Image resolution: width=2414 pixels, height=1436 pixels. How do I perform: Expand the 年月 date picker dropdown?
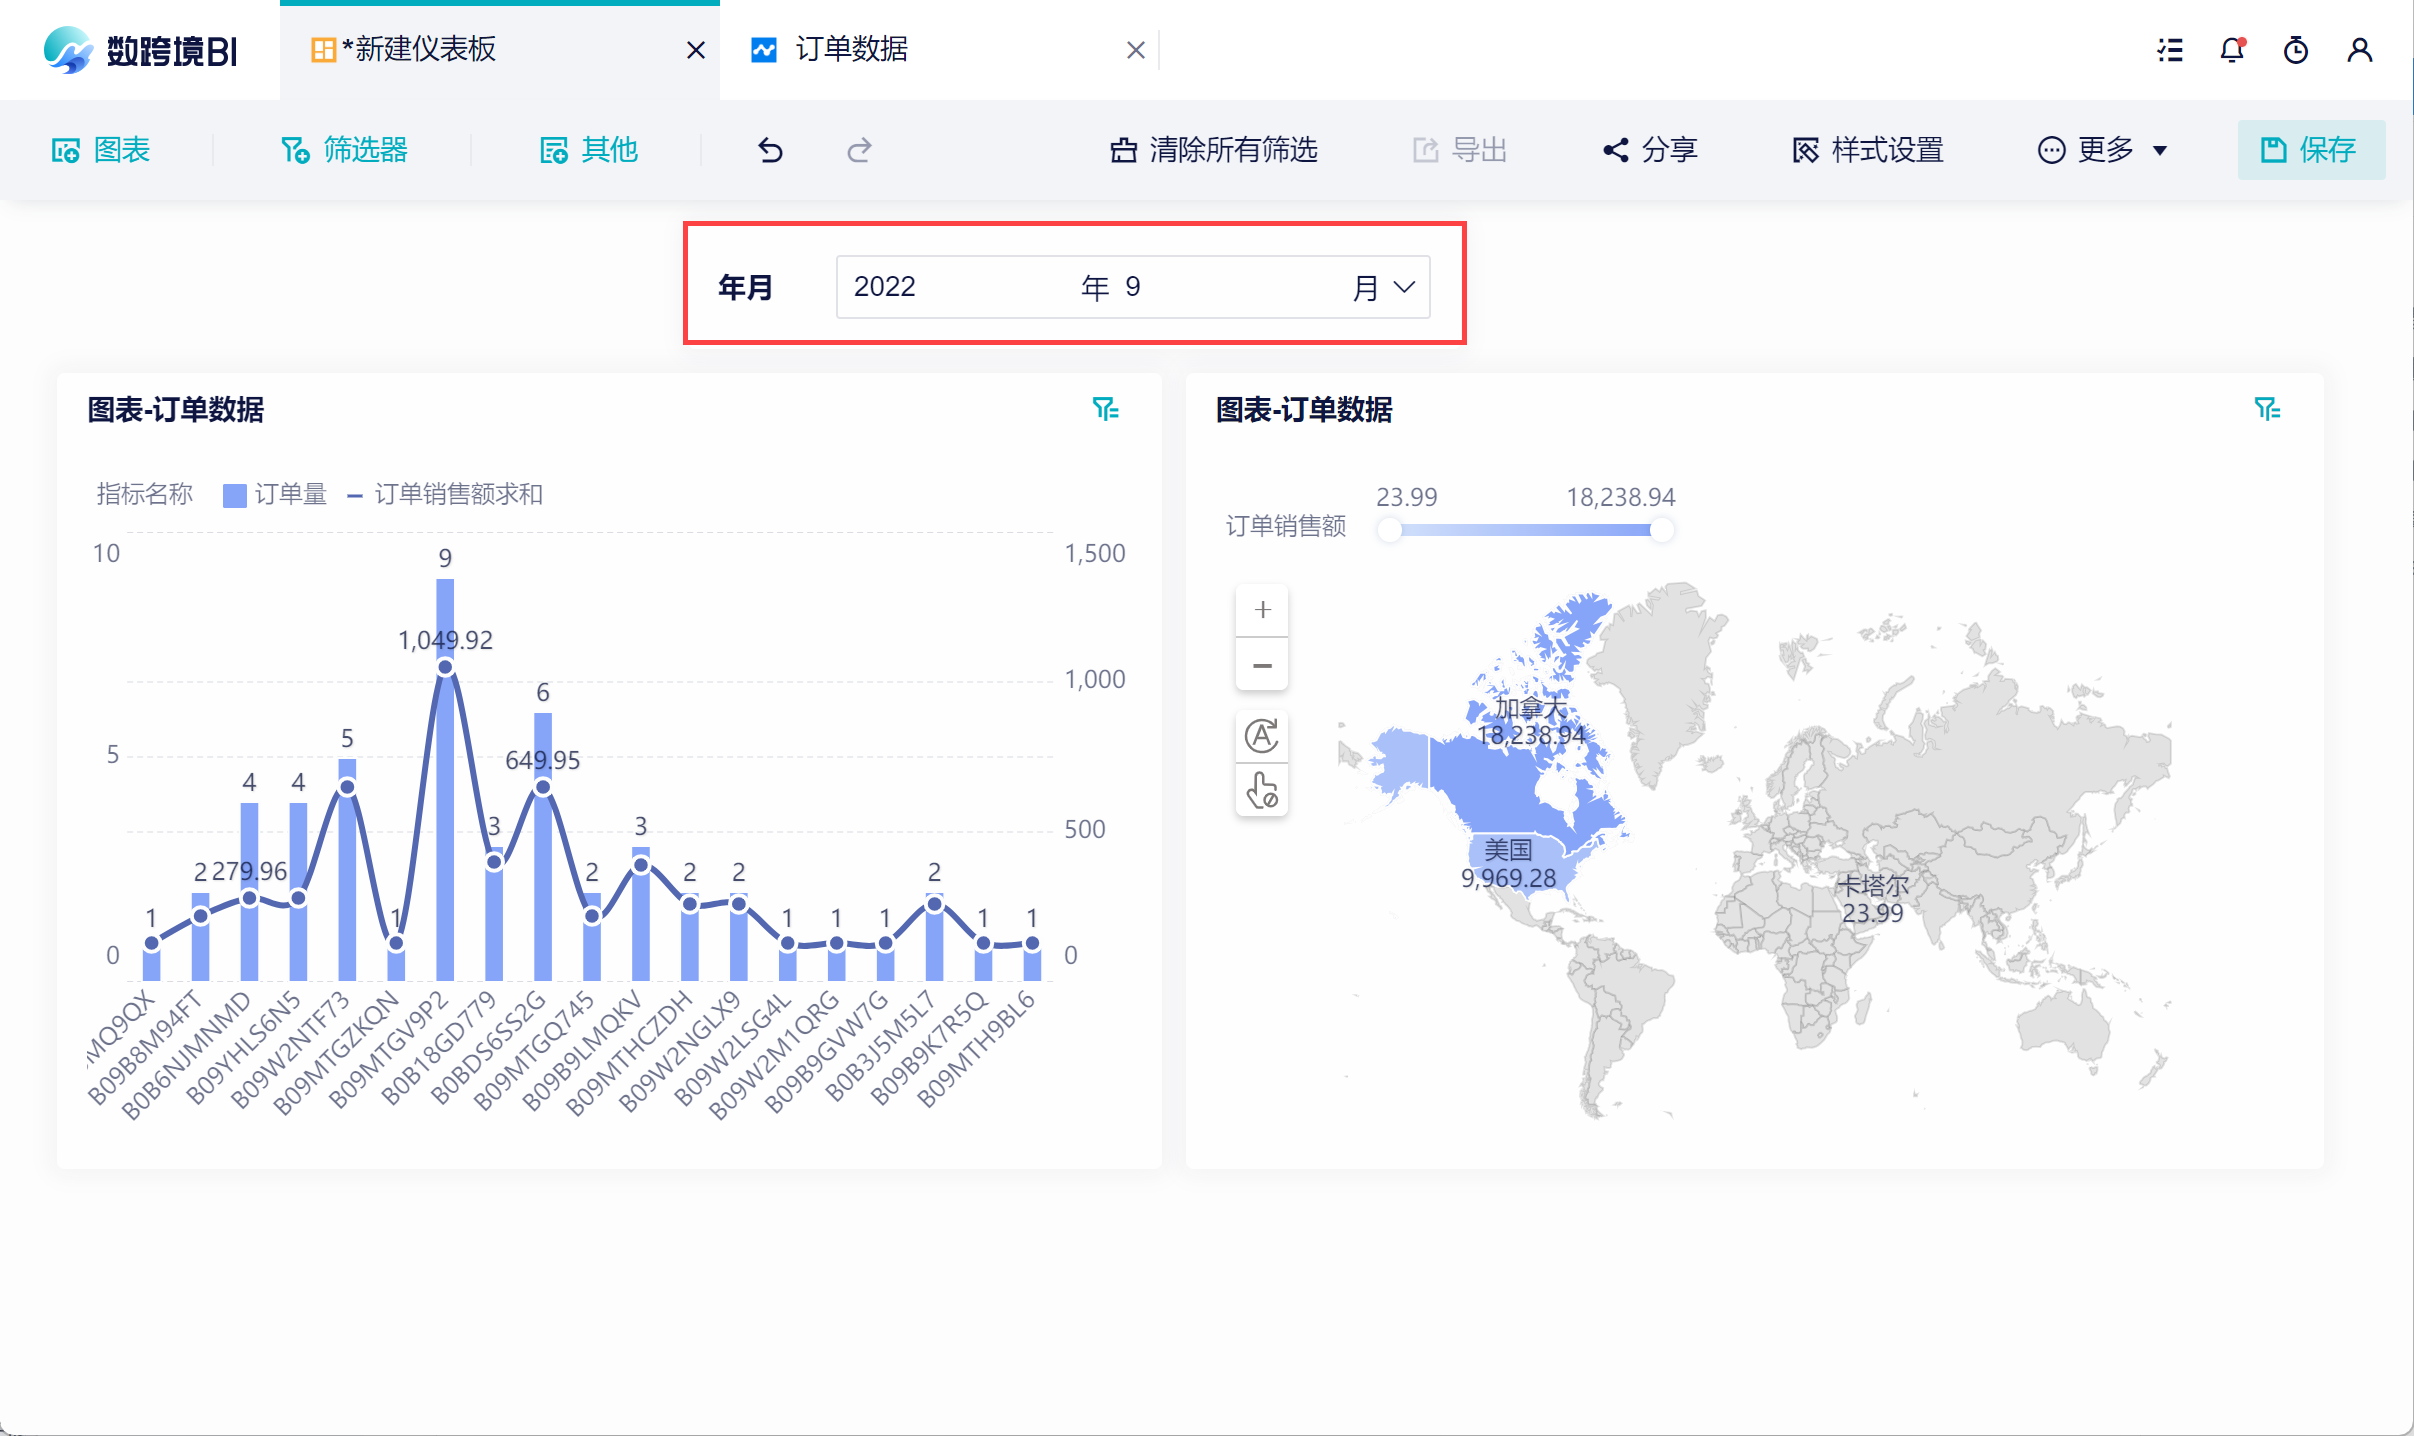click(x=1404, y=287)
